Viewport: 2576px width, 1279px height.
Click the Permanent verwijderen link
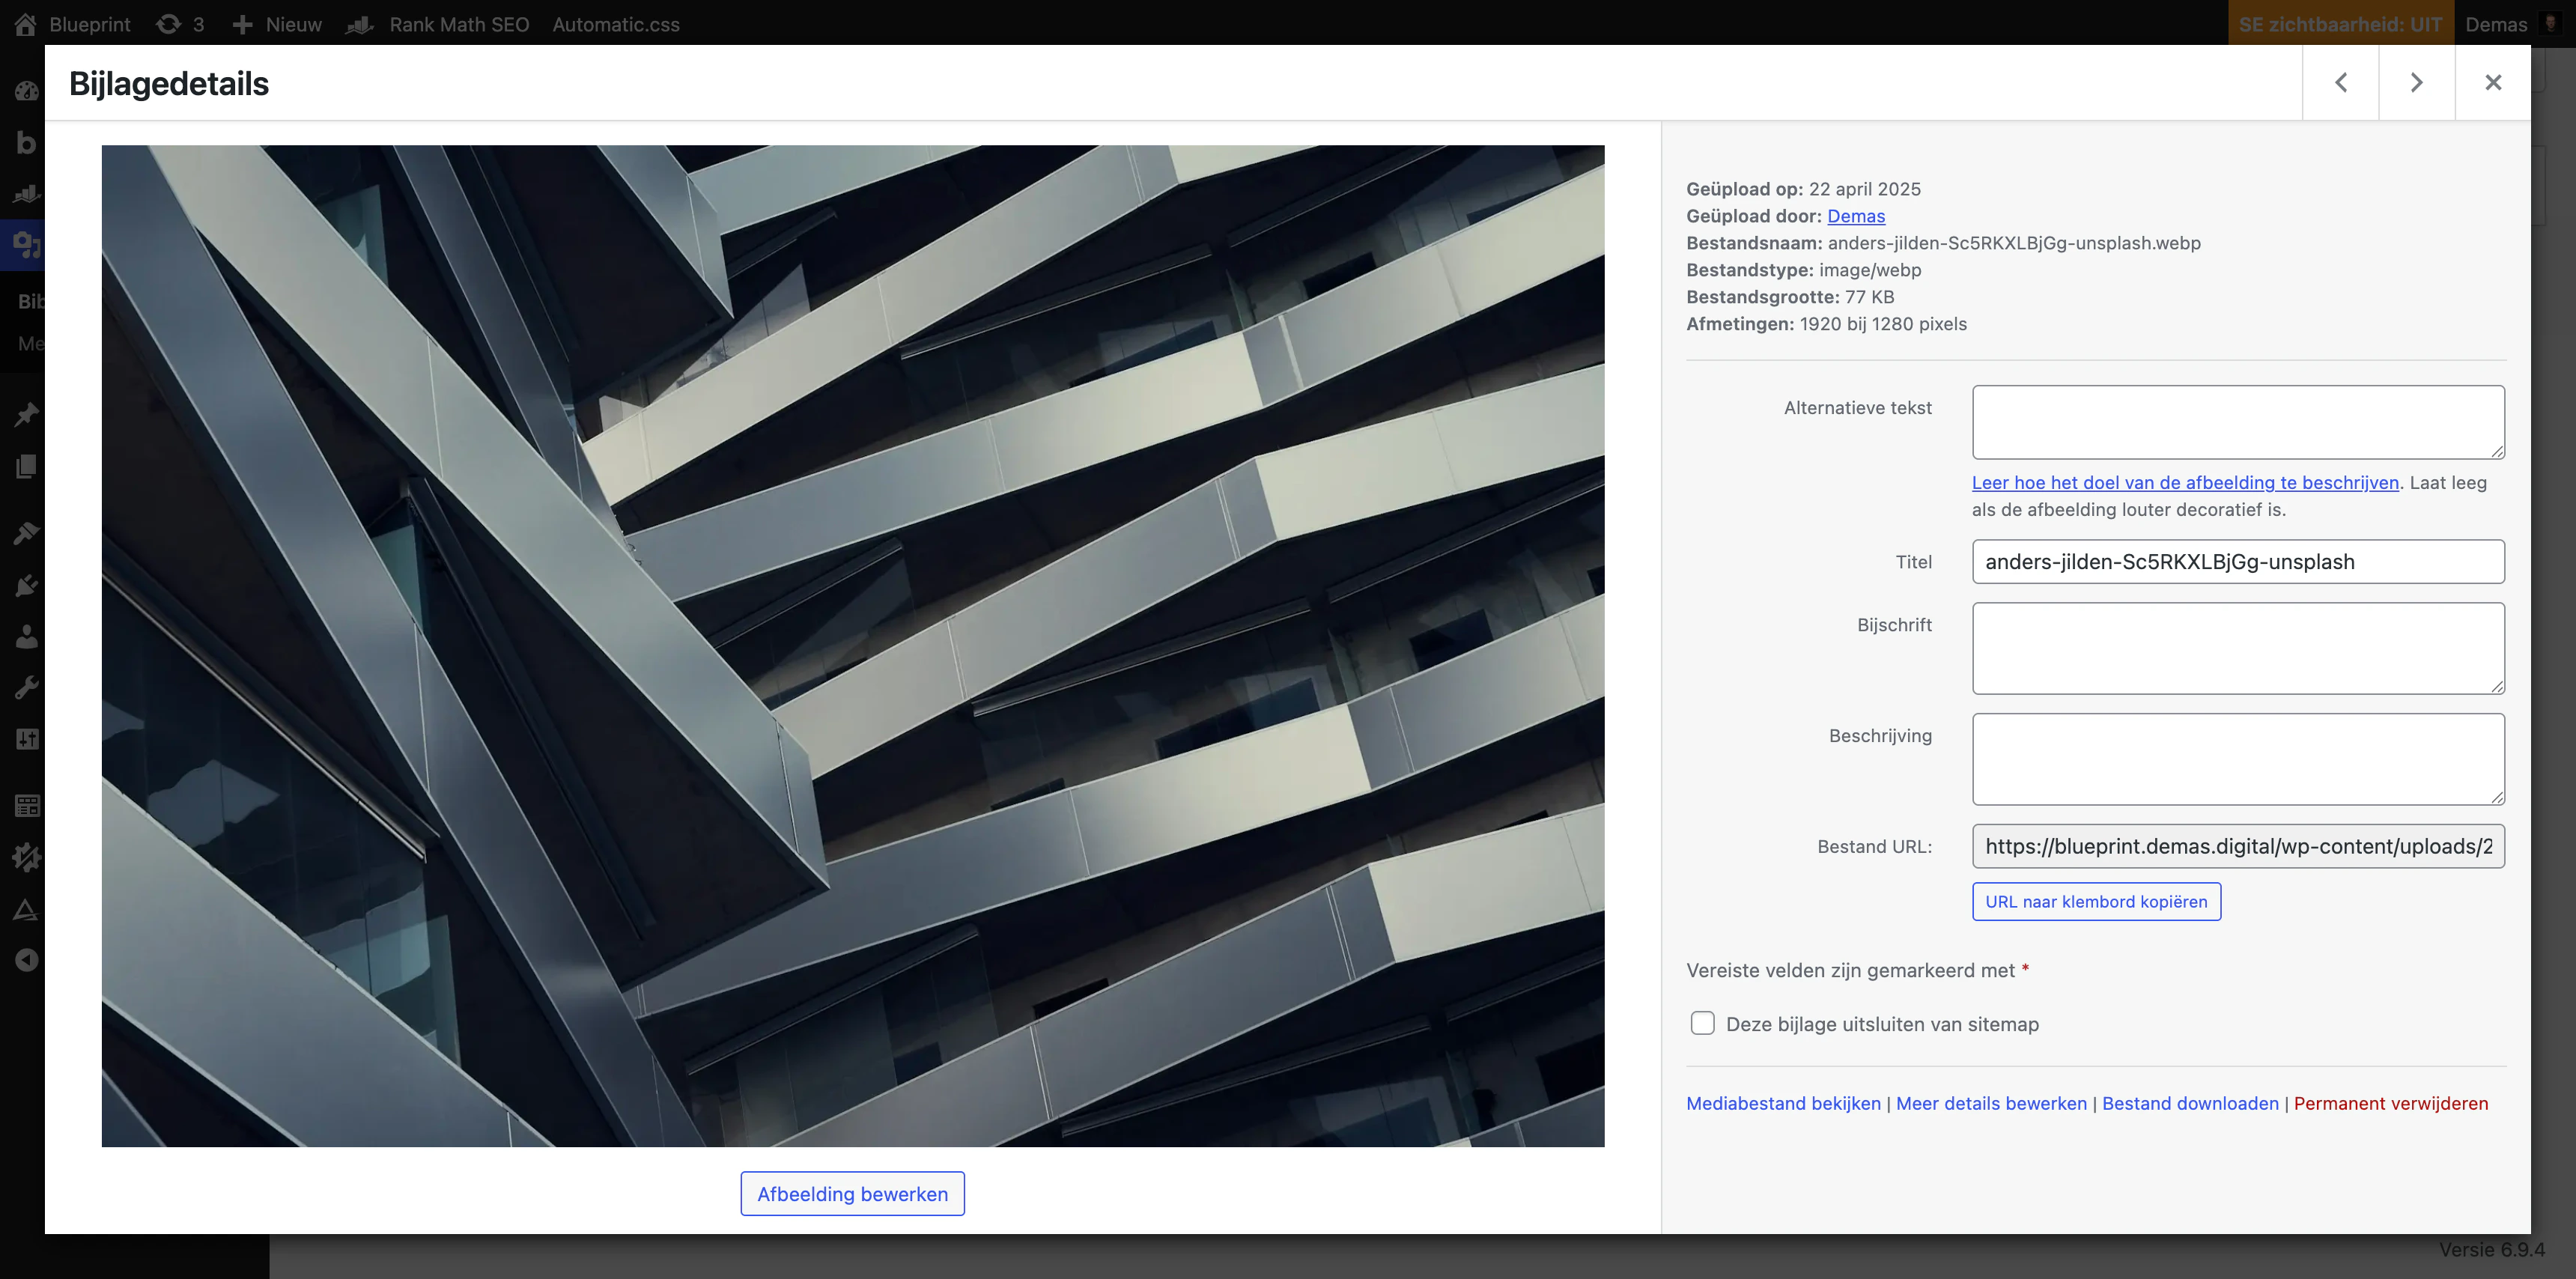(2390, 1103)
